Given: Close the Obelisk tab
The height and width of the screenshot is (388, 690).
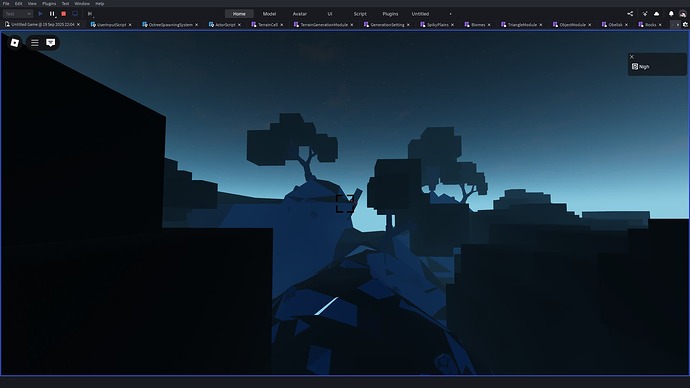Looking at the screenshot, I should pos(626,25).
